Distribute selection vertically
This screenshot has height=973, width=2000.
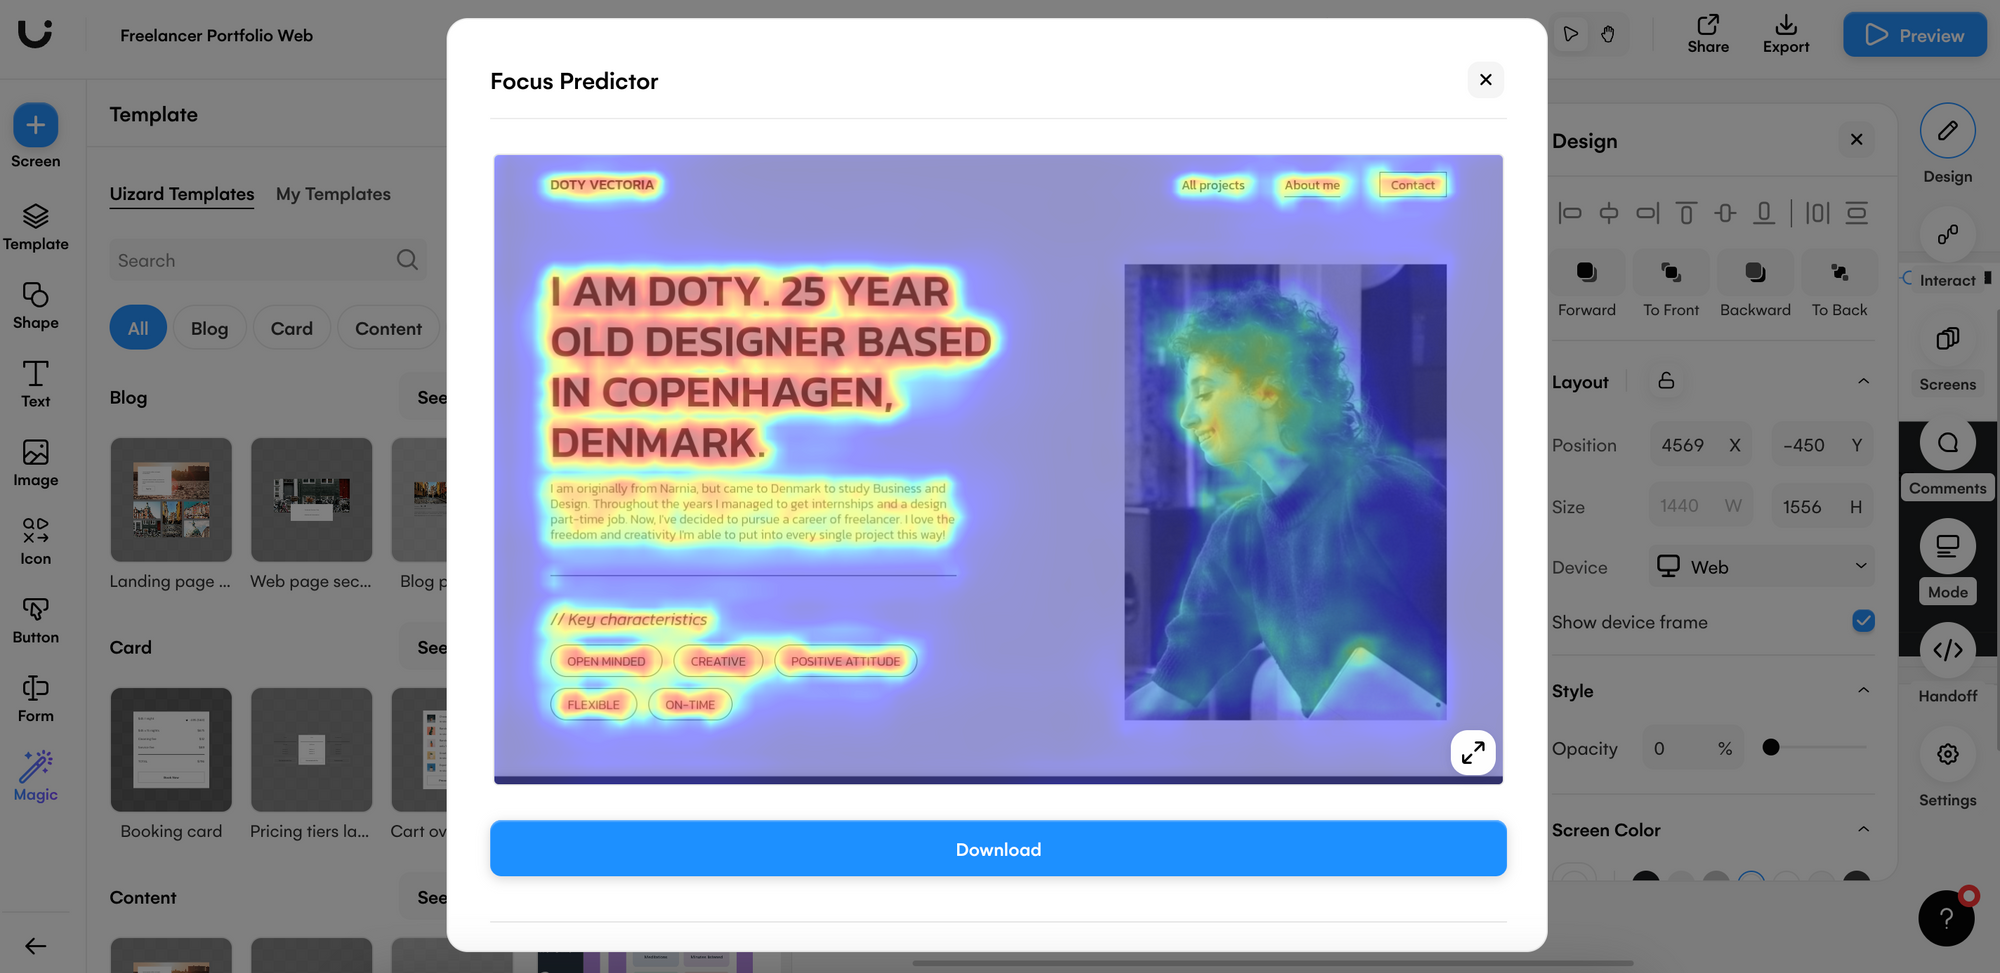(1857, 212)
